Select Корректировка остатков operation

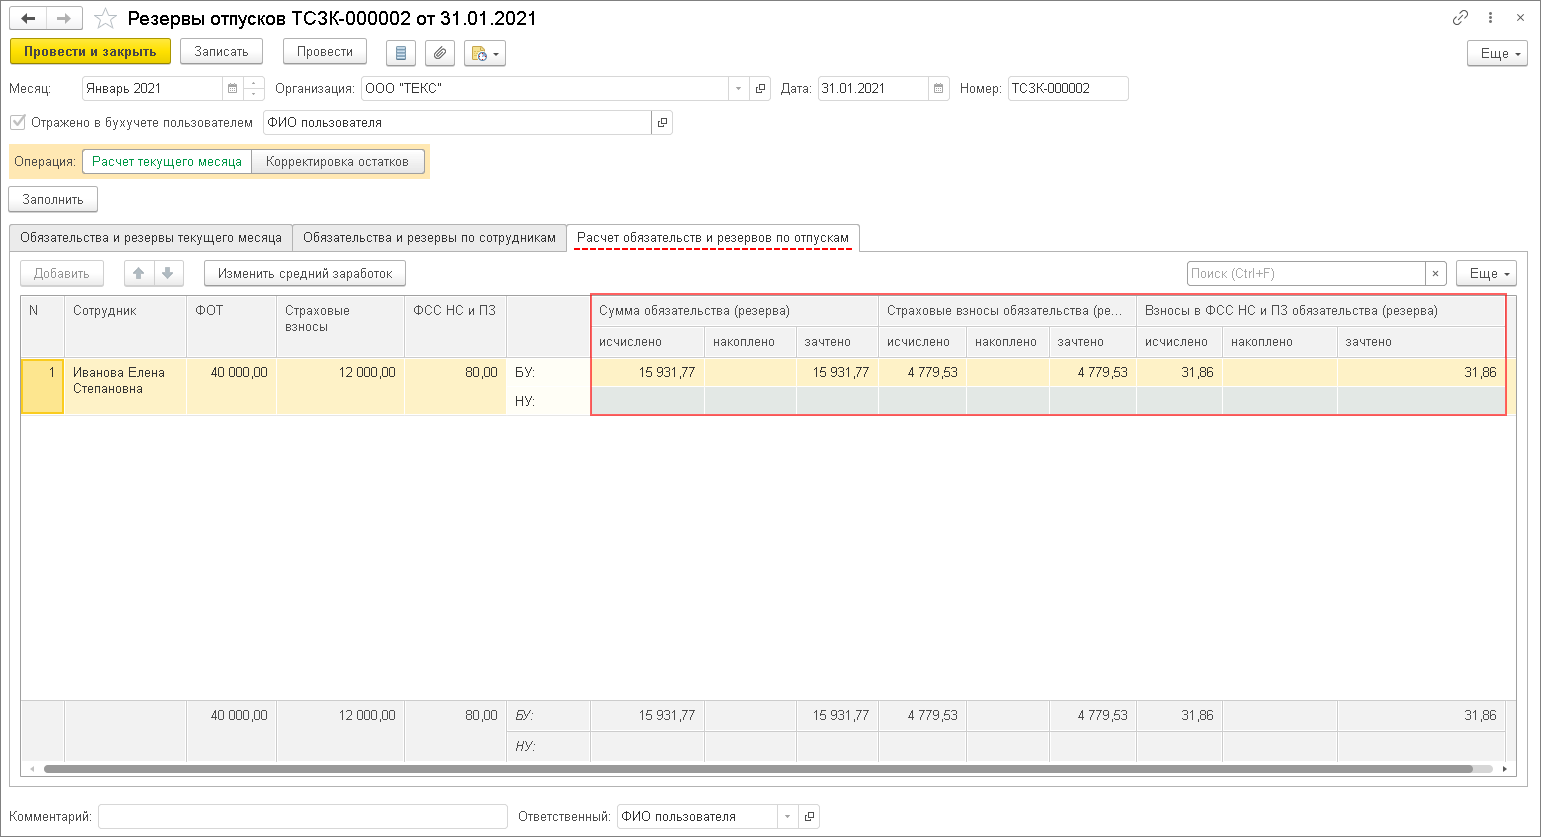pyautogui.click(x=337, y=162)
